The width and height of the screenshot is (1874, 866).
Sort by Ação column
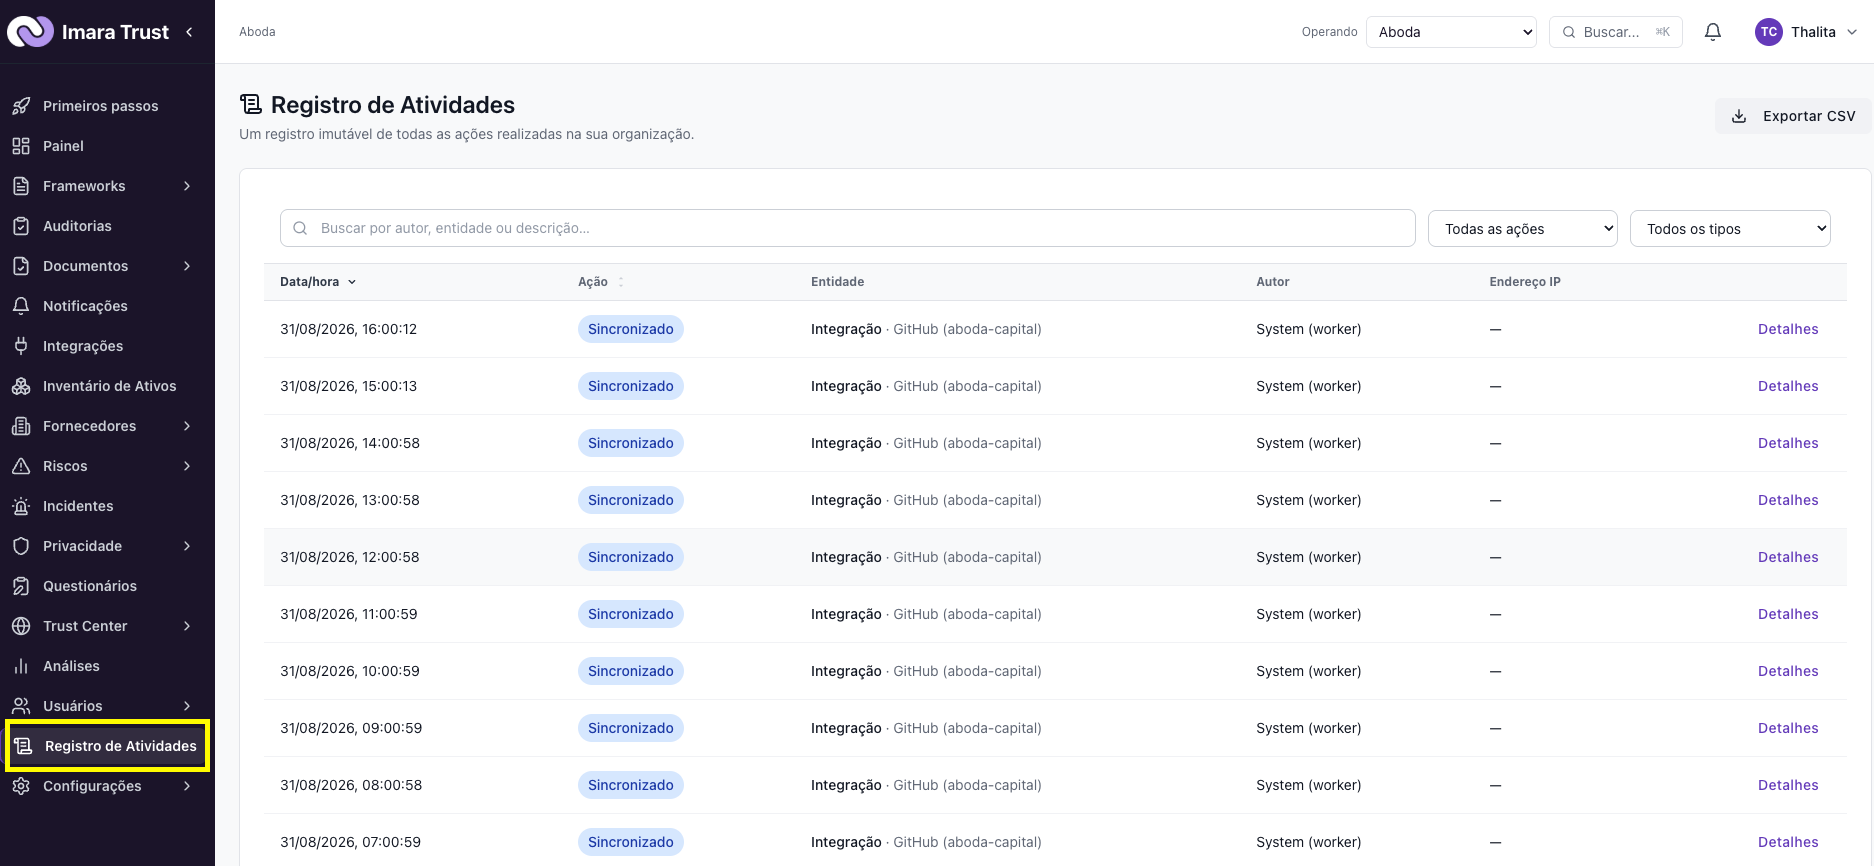601,282
